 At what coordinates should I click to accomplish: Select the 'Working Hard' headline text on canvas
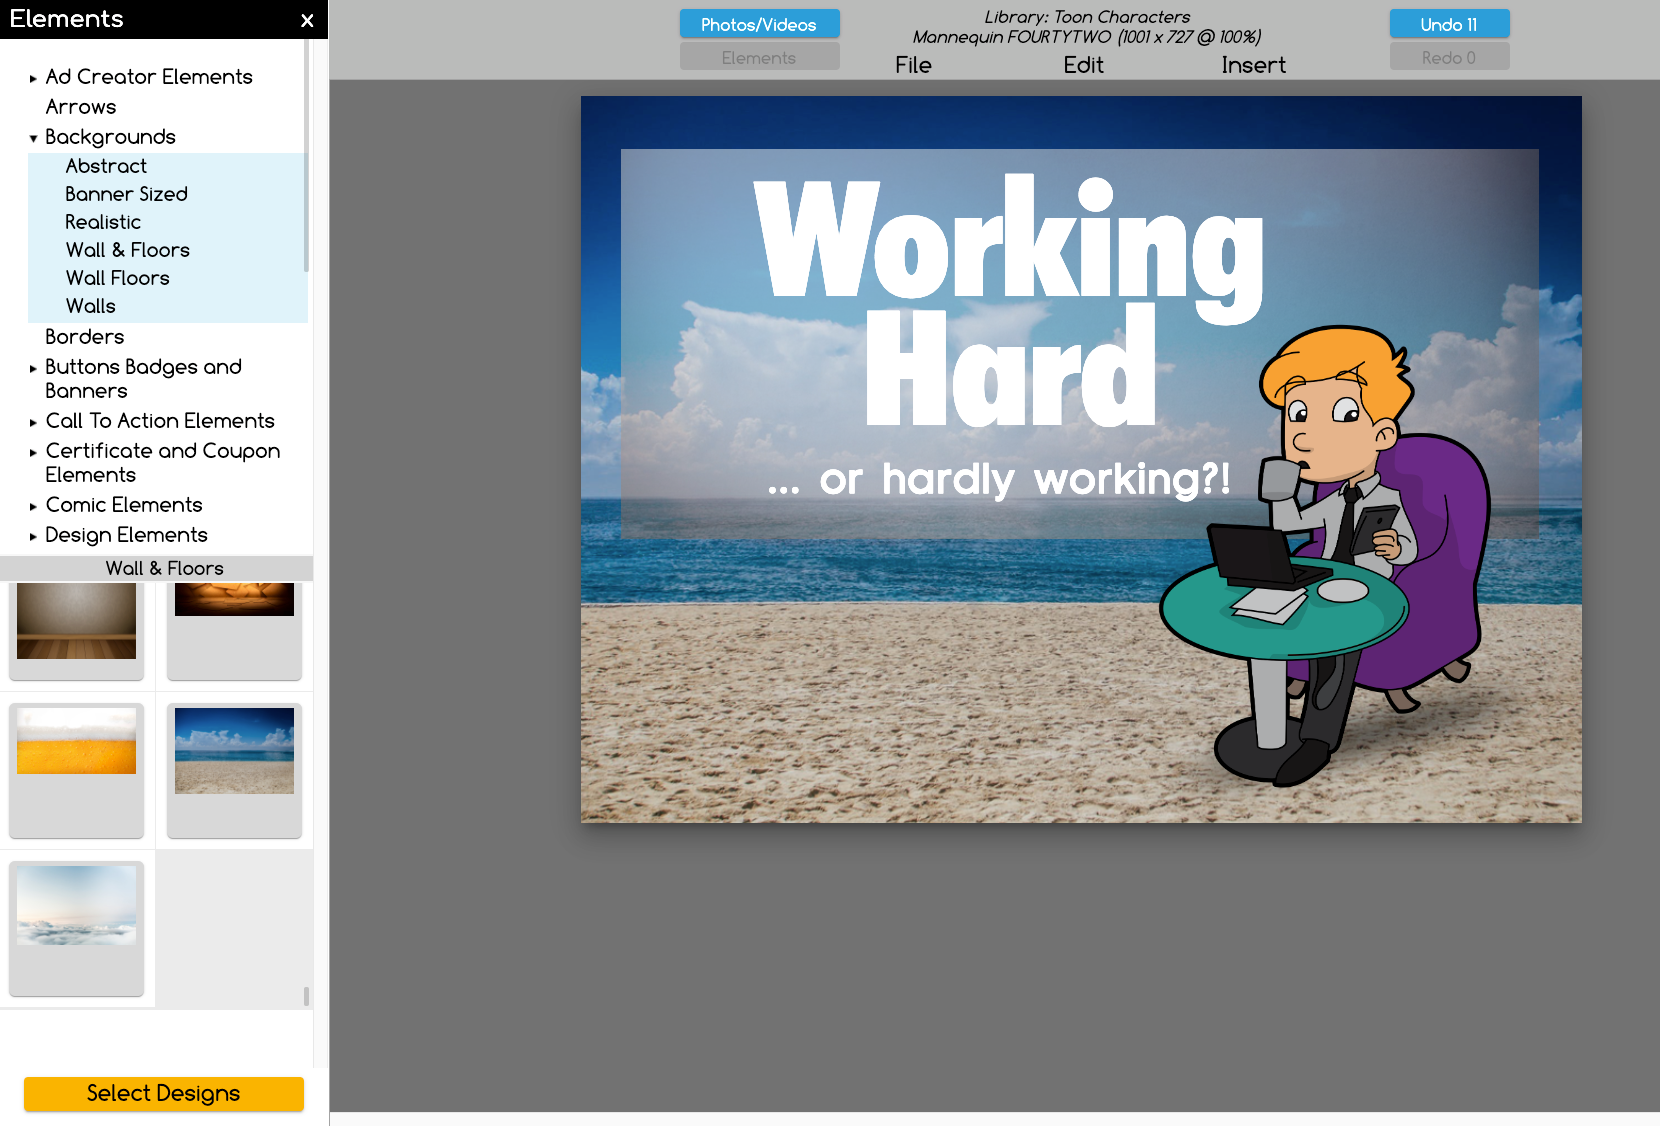(1008, 300)
